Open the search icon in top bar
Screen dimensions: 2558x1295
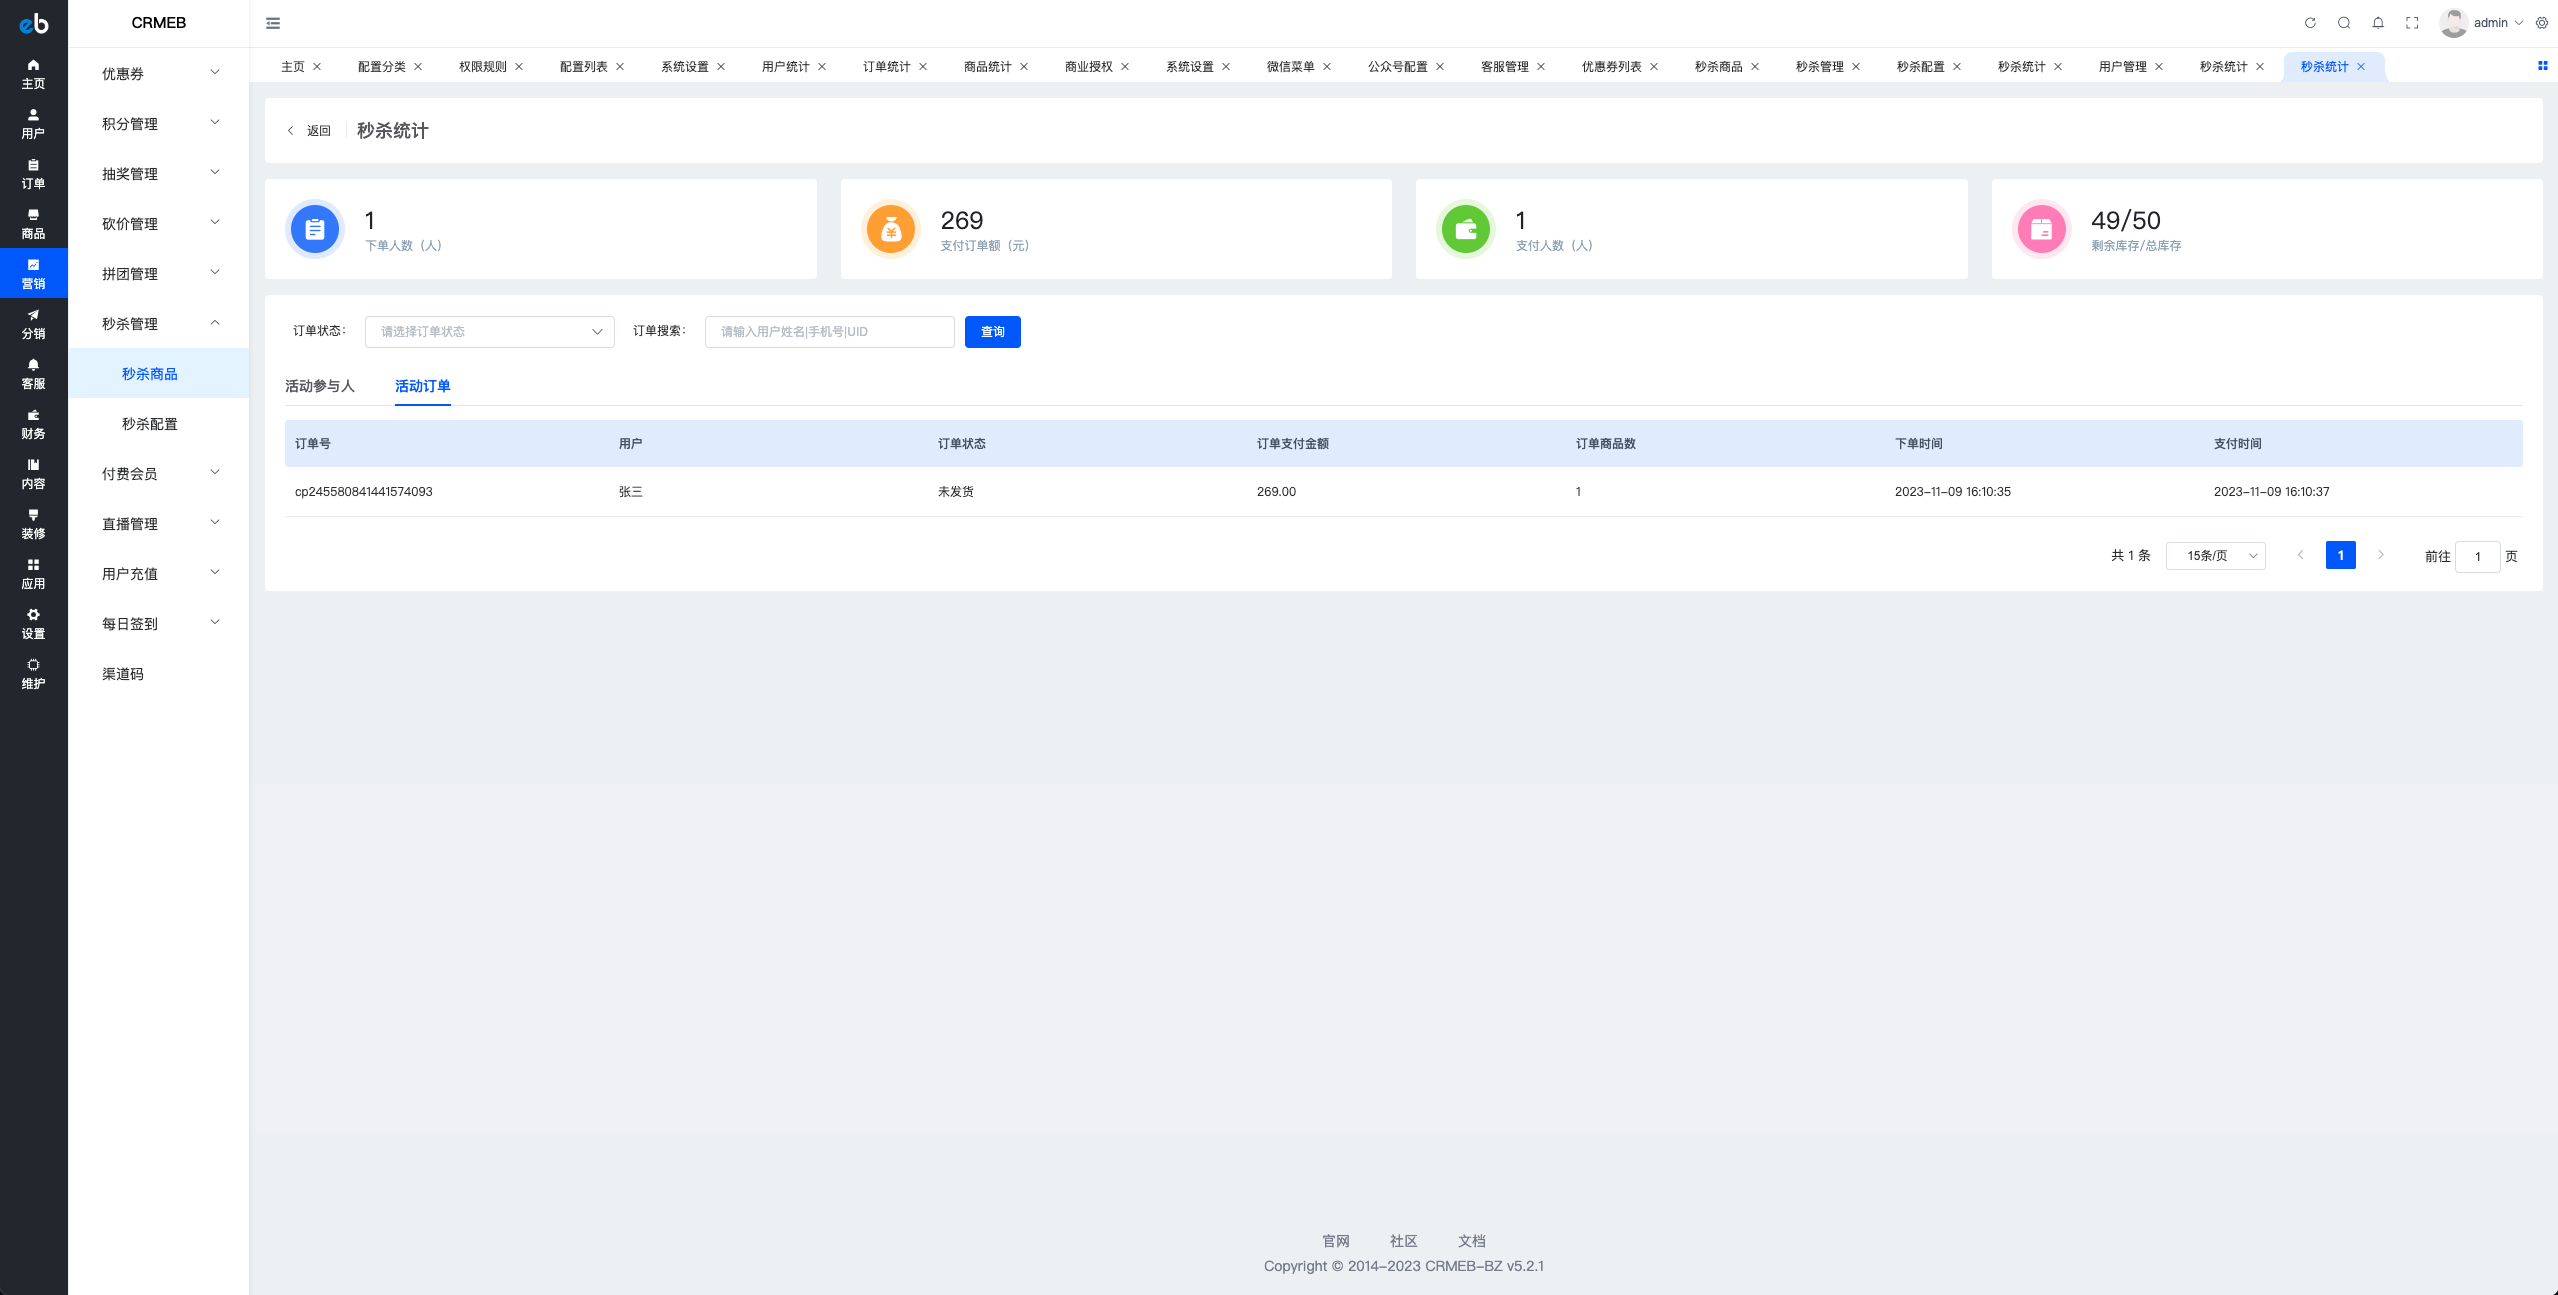point(2344,23)
